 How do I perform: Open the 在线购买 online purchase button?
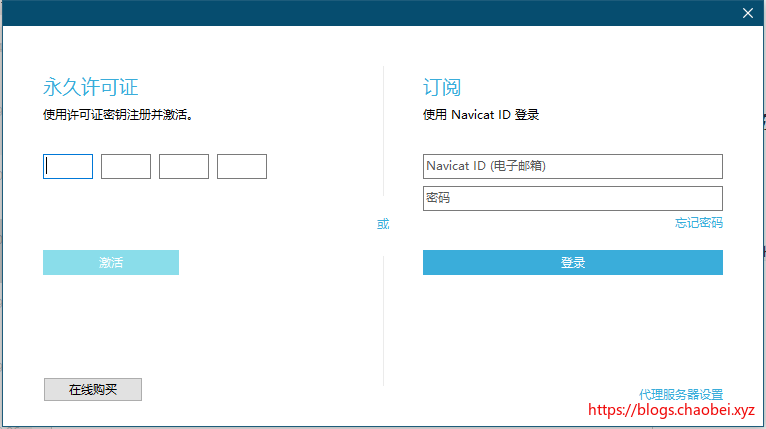(x=93, y=389)
